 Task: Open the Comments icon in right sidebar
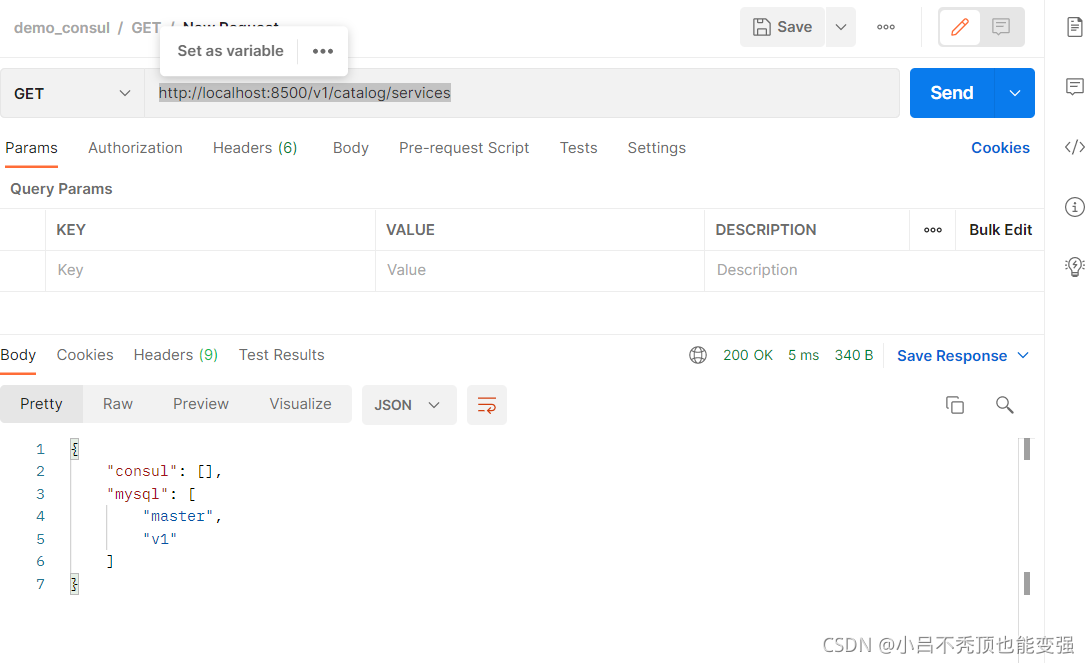coord(1074,87)
